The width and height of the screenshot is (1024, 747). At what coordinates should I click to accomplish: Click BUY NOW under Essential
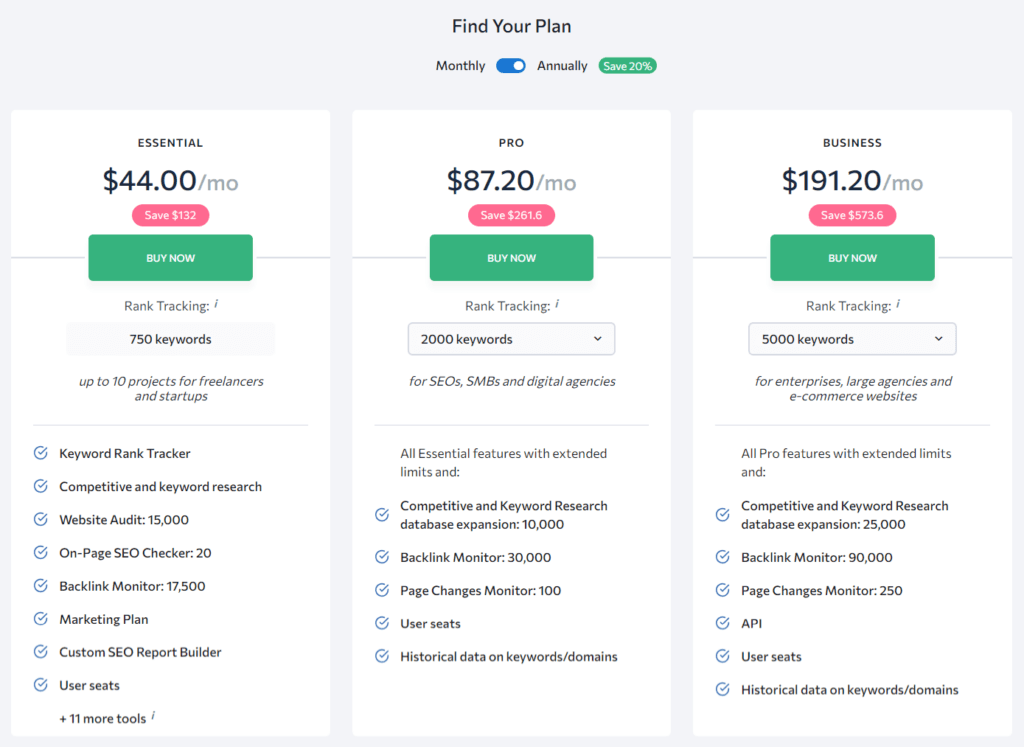[x=170, y=257]
